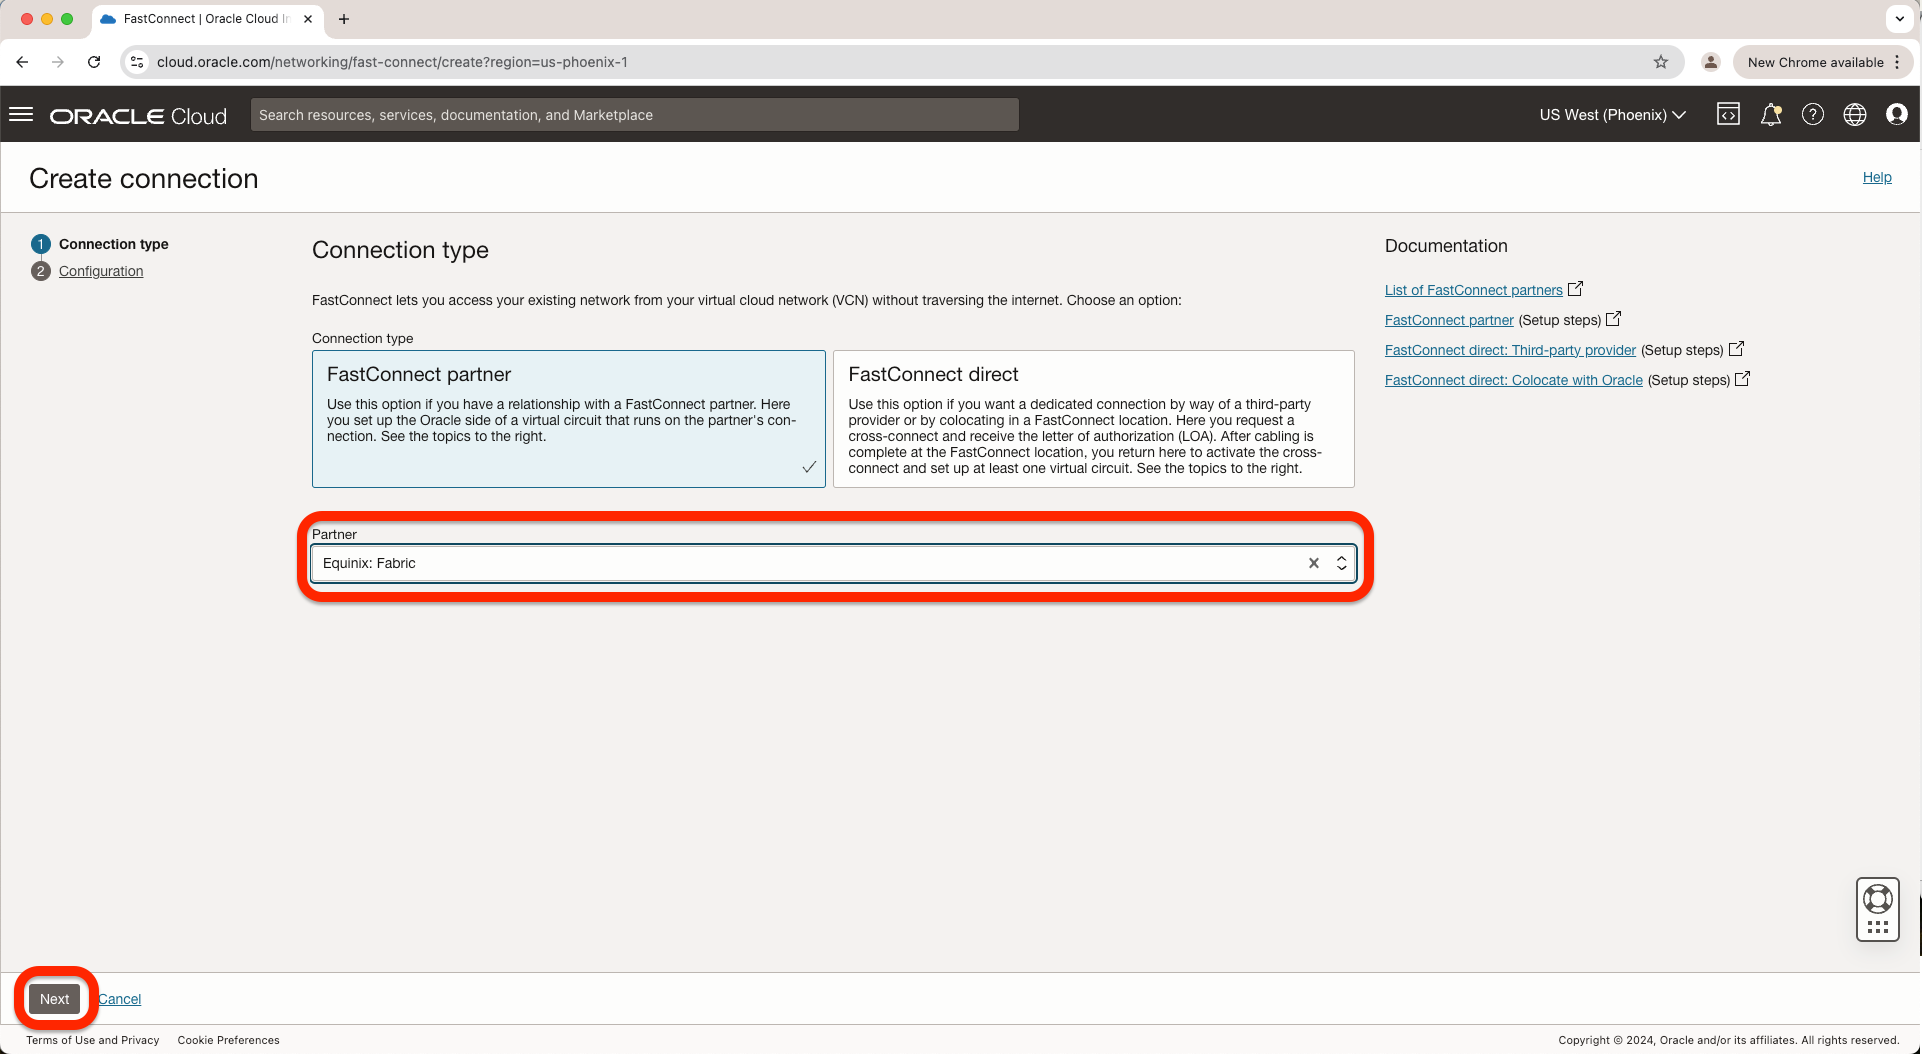Open the help question mark icon

[1813, 115]
